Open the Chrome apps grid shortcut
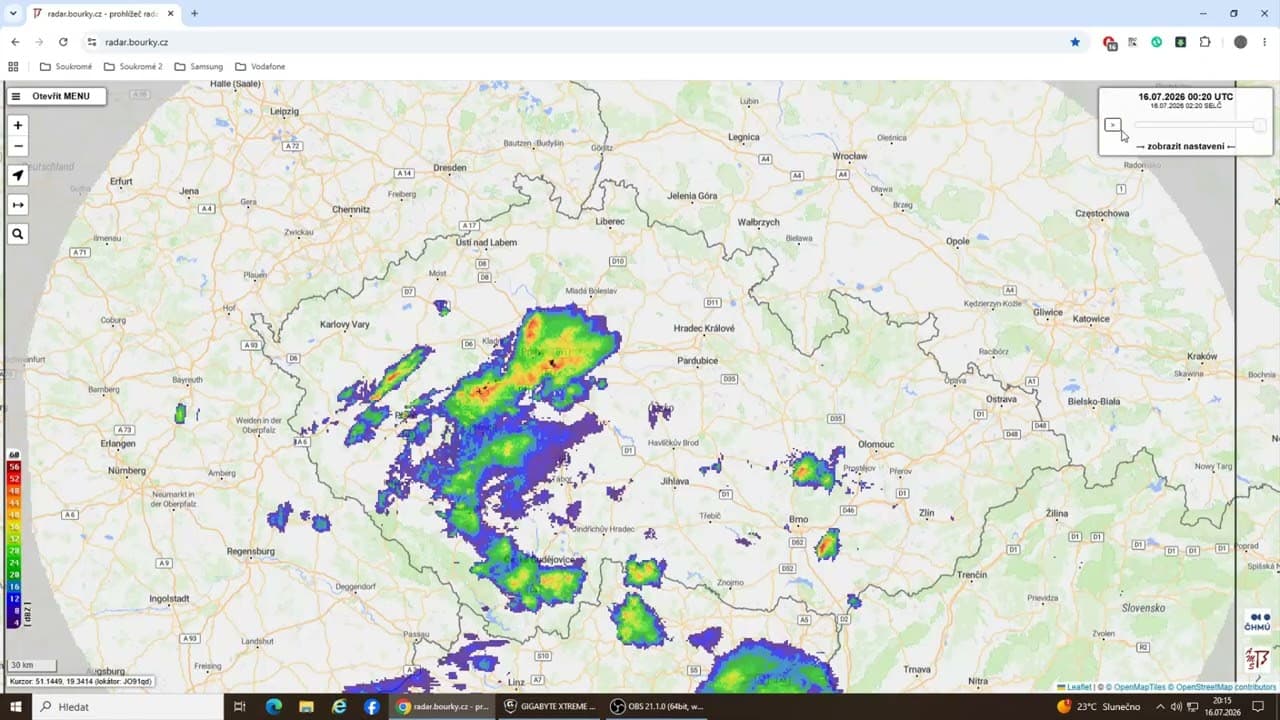The height and width of the screenshot is (720, 1280). click(x=13, y=66)
